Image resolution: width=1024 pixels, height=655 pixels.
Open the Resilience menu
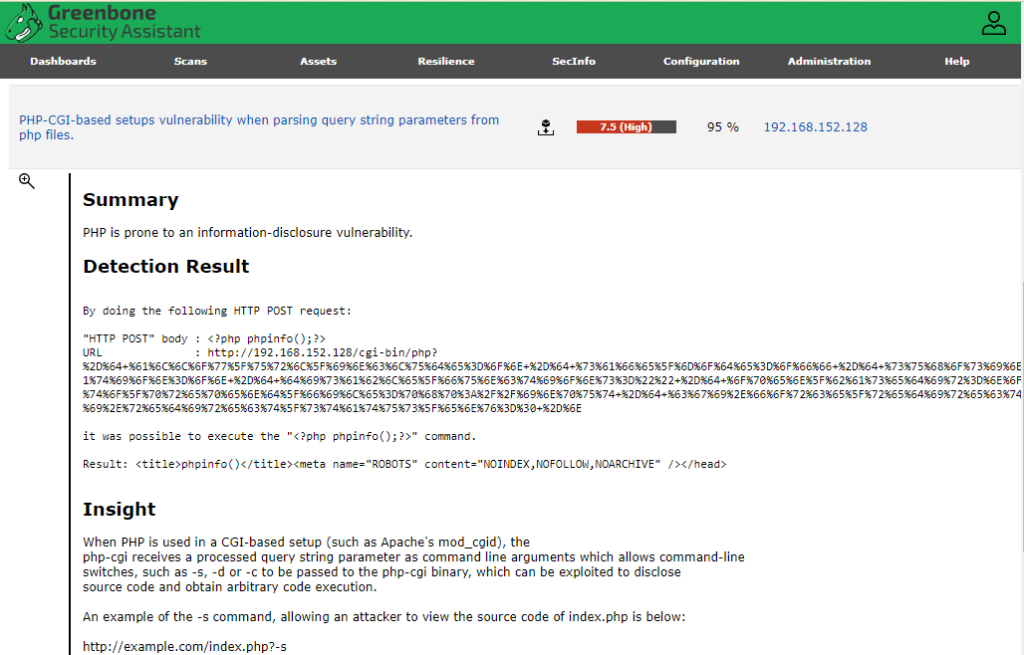446,61
